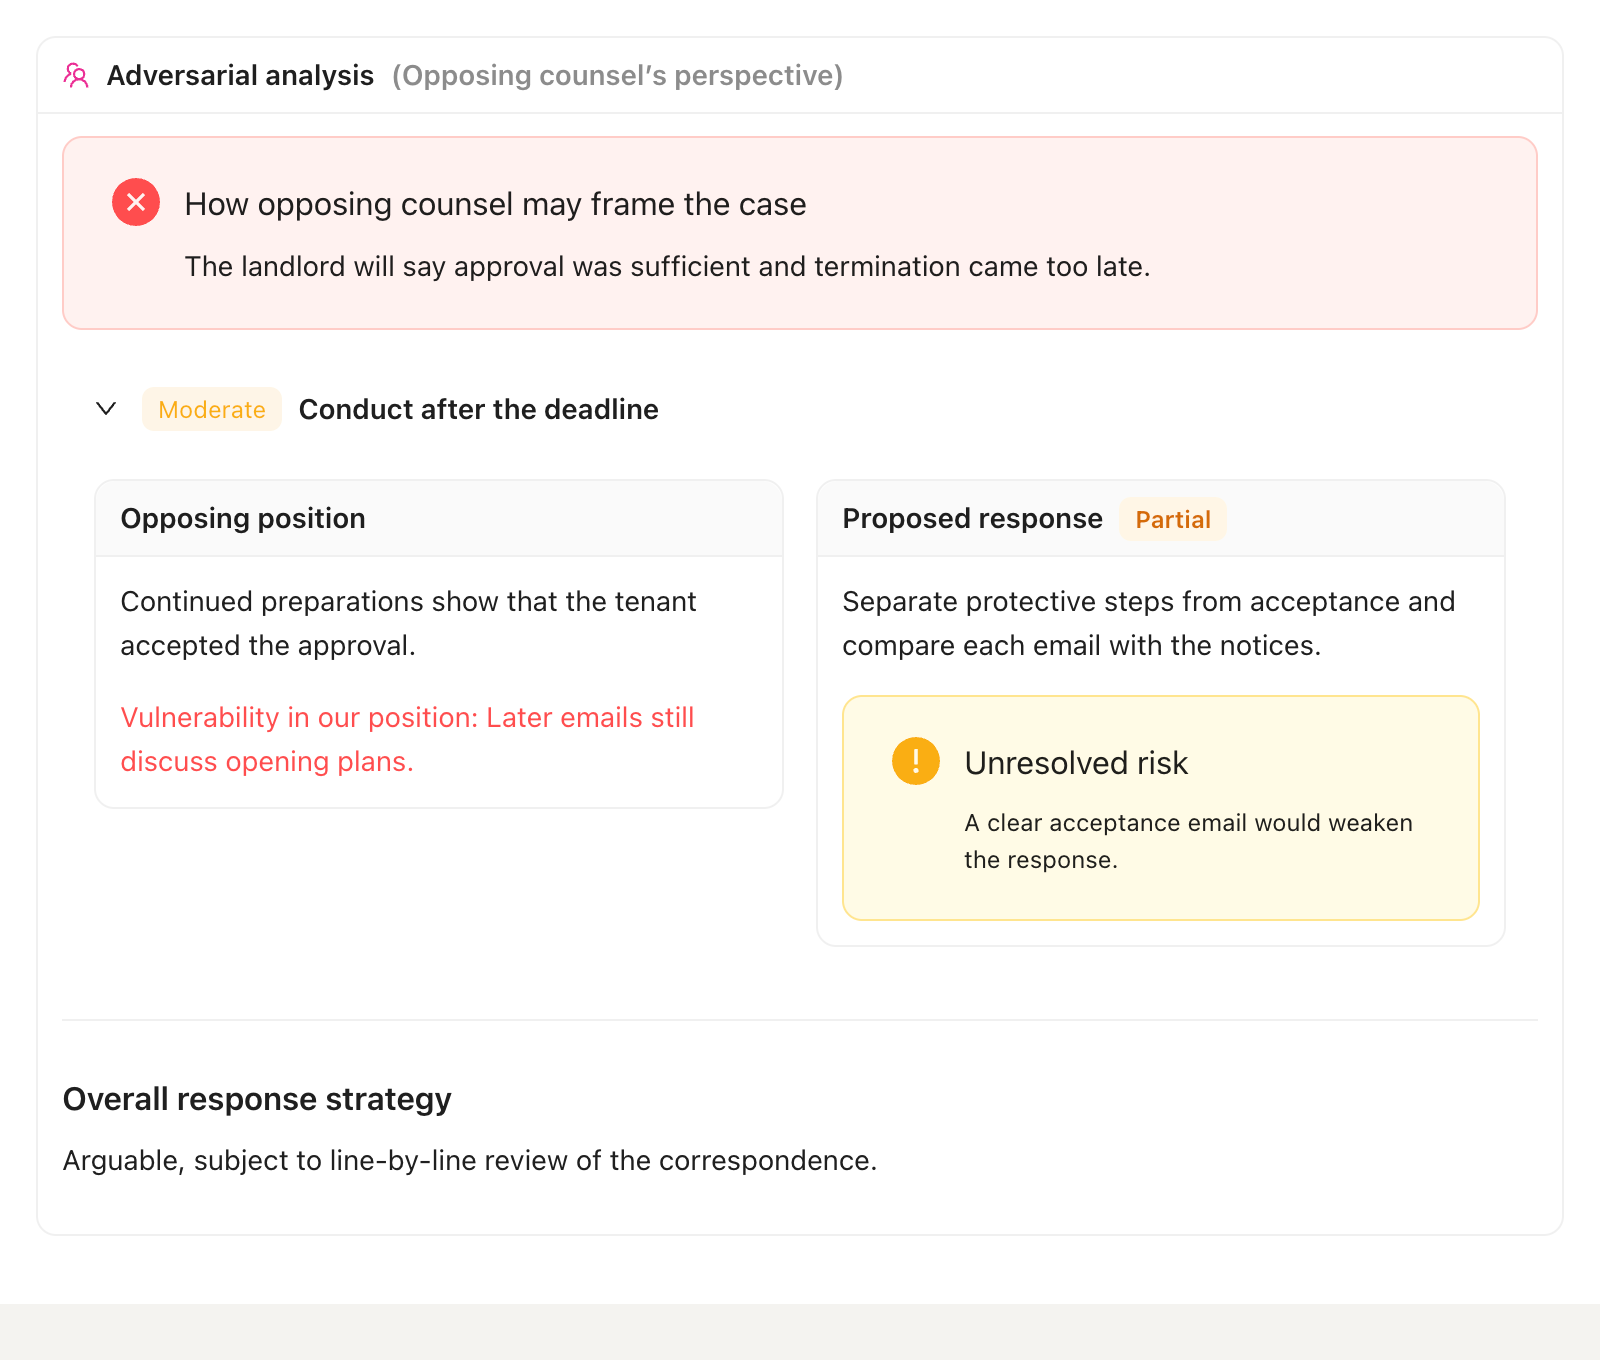Select the Conduct after the deadline heading
The width and height of the screenshot is (1600, 1360).
[479, 409]
